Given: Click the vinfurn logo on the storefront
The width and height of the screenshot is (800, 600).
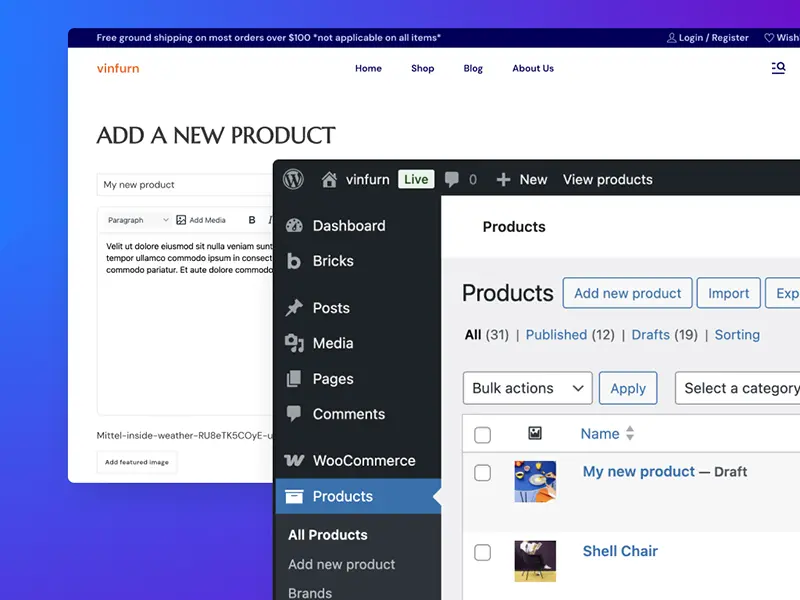Looking at the screenshot, I should point(118,68).
